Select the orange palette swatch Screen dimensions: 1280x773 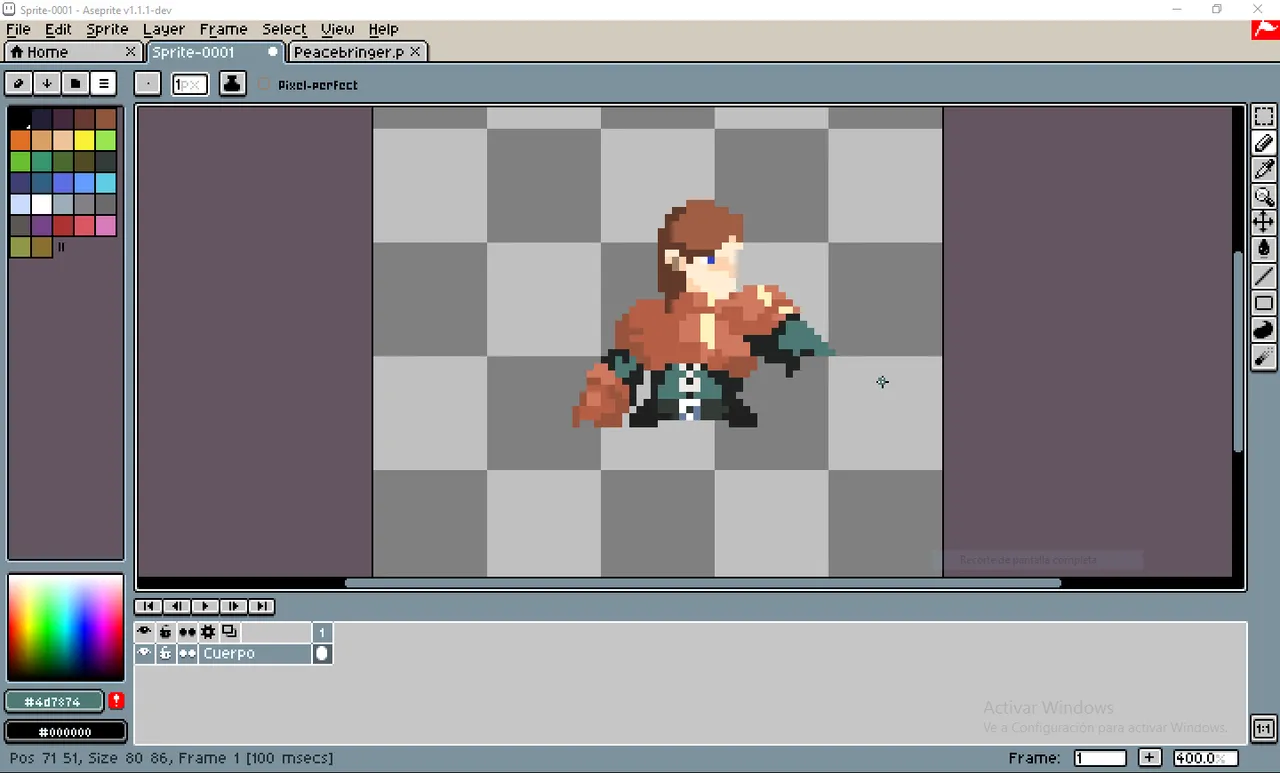coord(20,140)
